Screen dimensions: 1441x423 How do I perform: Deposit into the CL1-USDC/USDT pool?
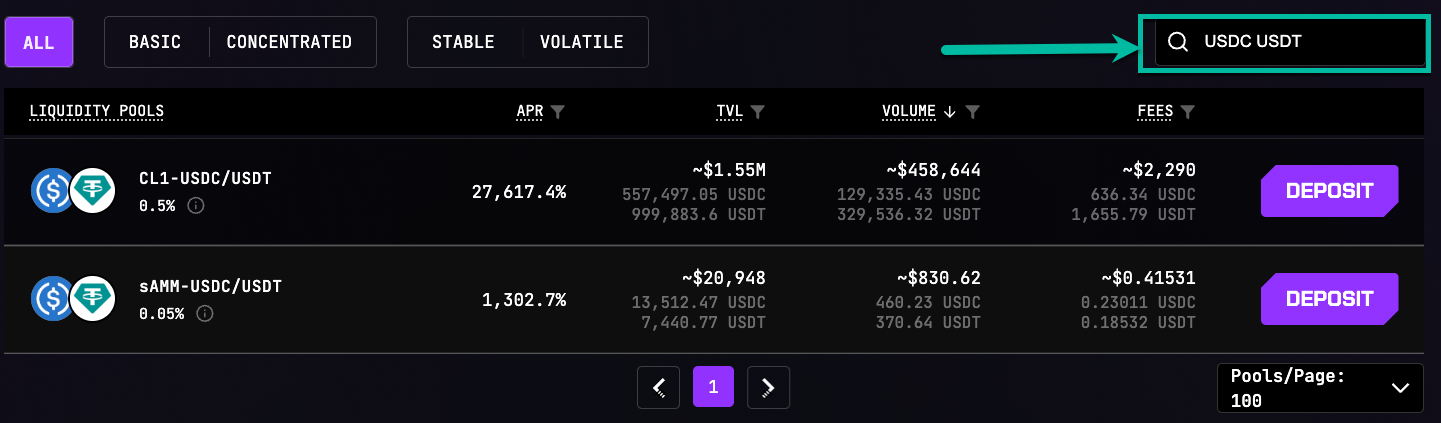[1329, 191]
